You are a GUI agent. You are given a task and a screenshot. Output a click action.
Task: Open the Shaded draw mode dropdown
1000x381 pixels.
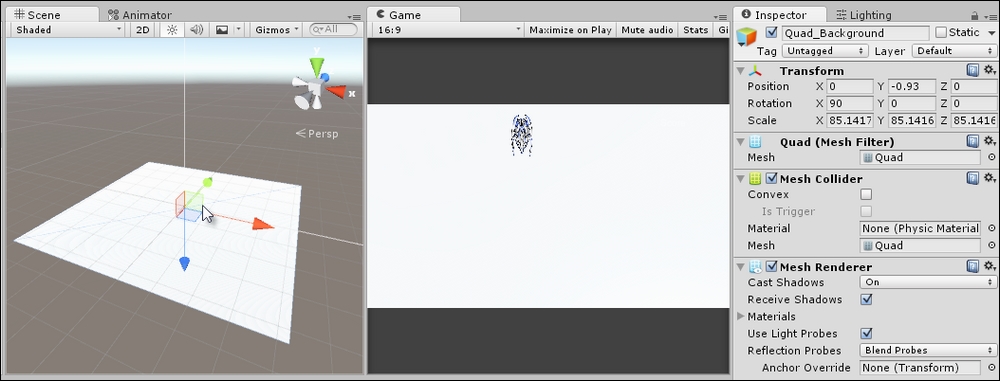[68, 30]
